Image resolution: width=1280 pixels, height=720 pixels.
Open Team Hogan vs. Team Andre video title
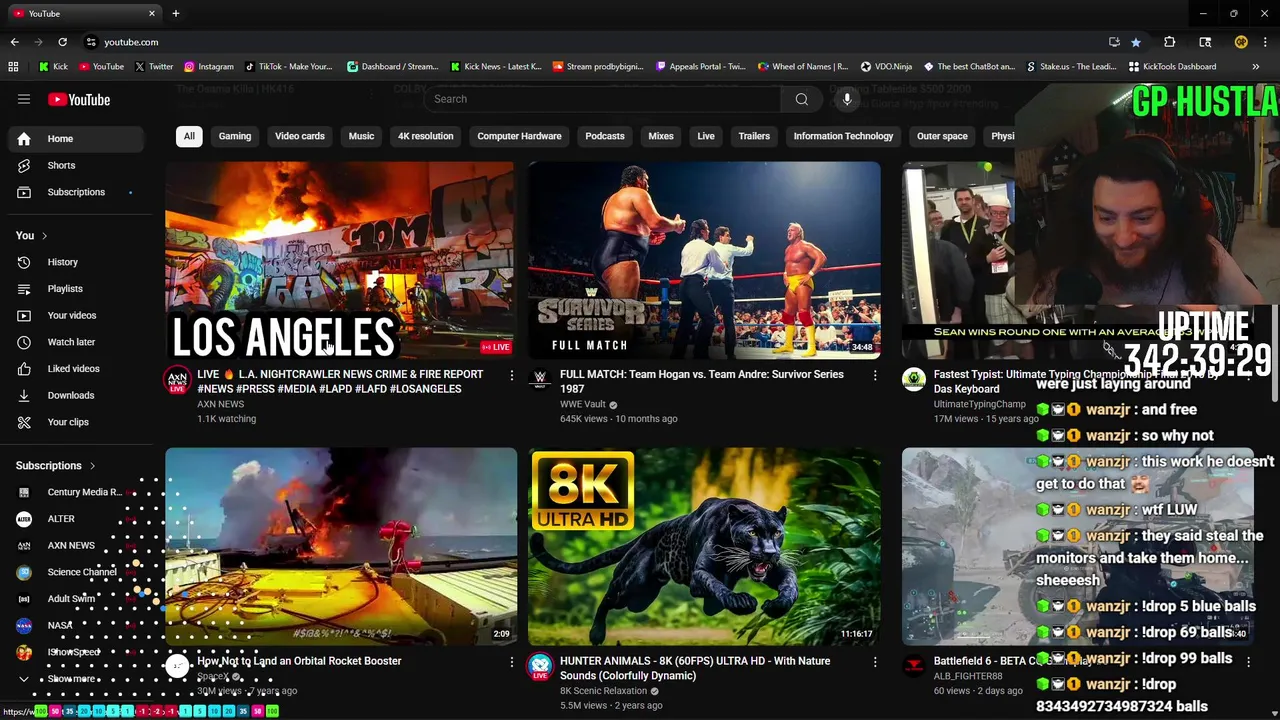pos(702,381)
